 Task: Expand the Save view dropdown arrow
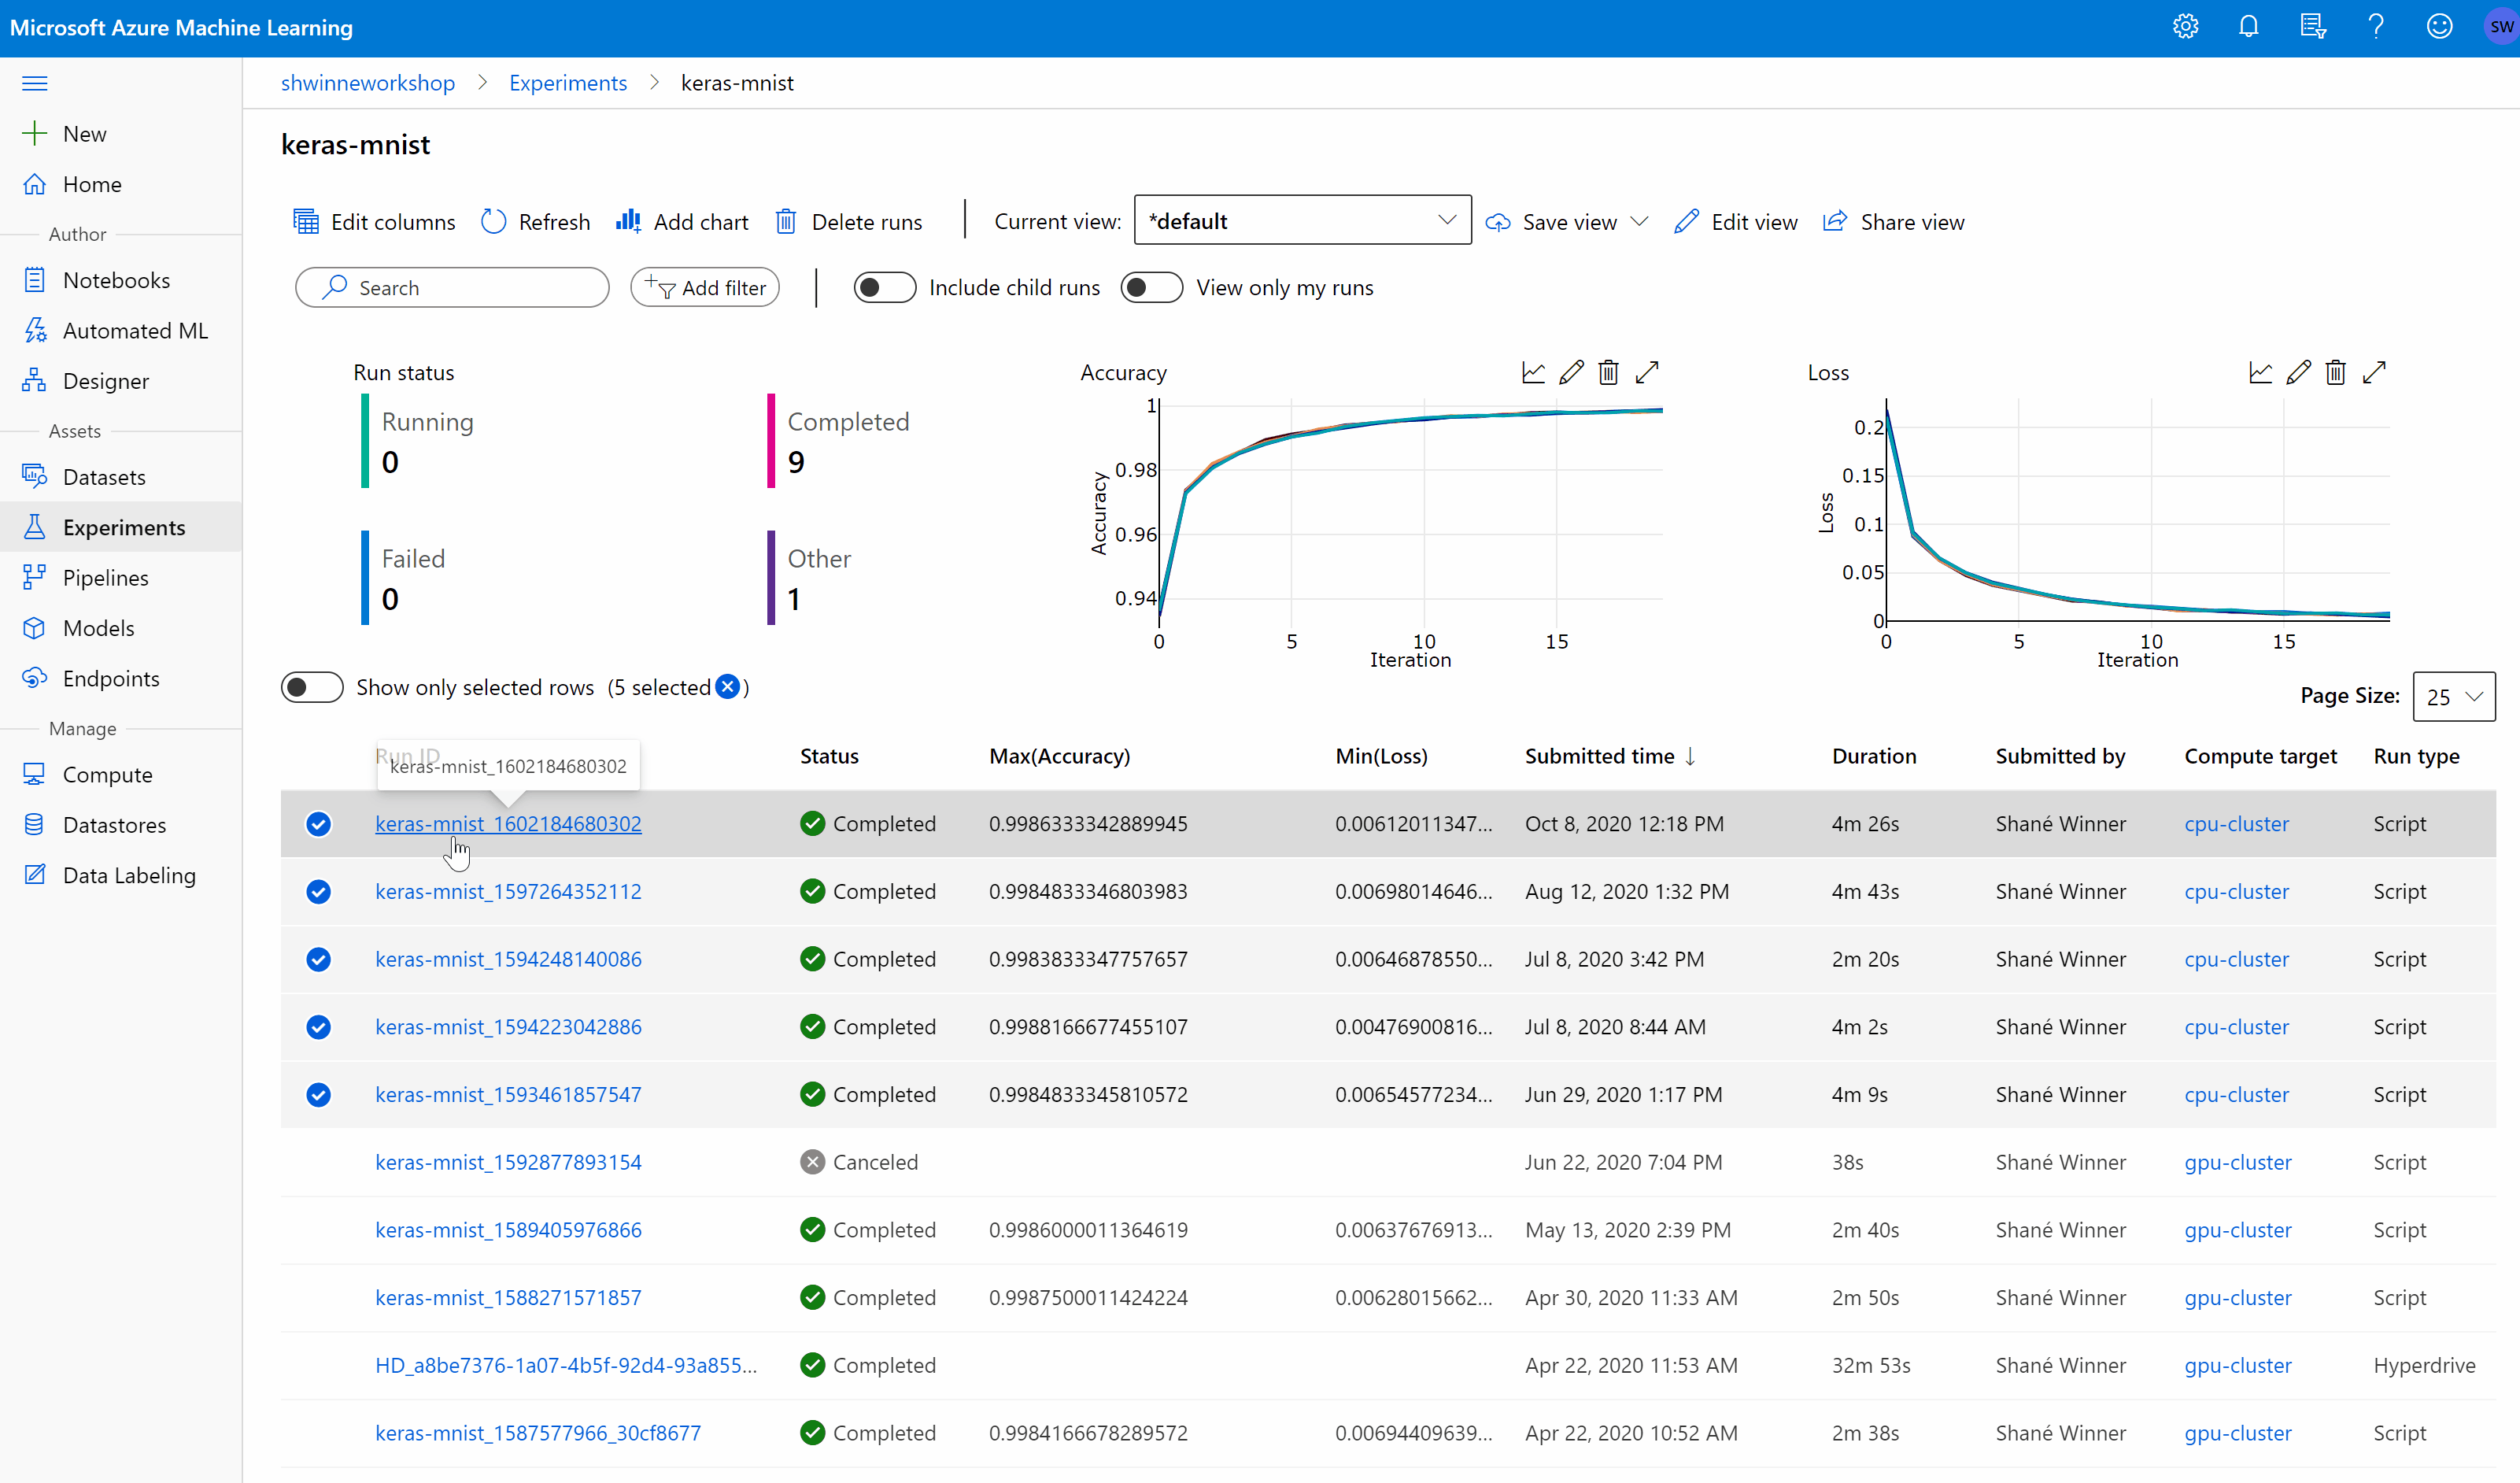[1638, 220]
